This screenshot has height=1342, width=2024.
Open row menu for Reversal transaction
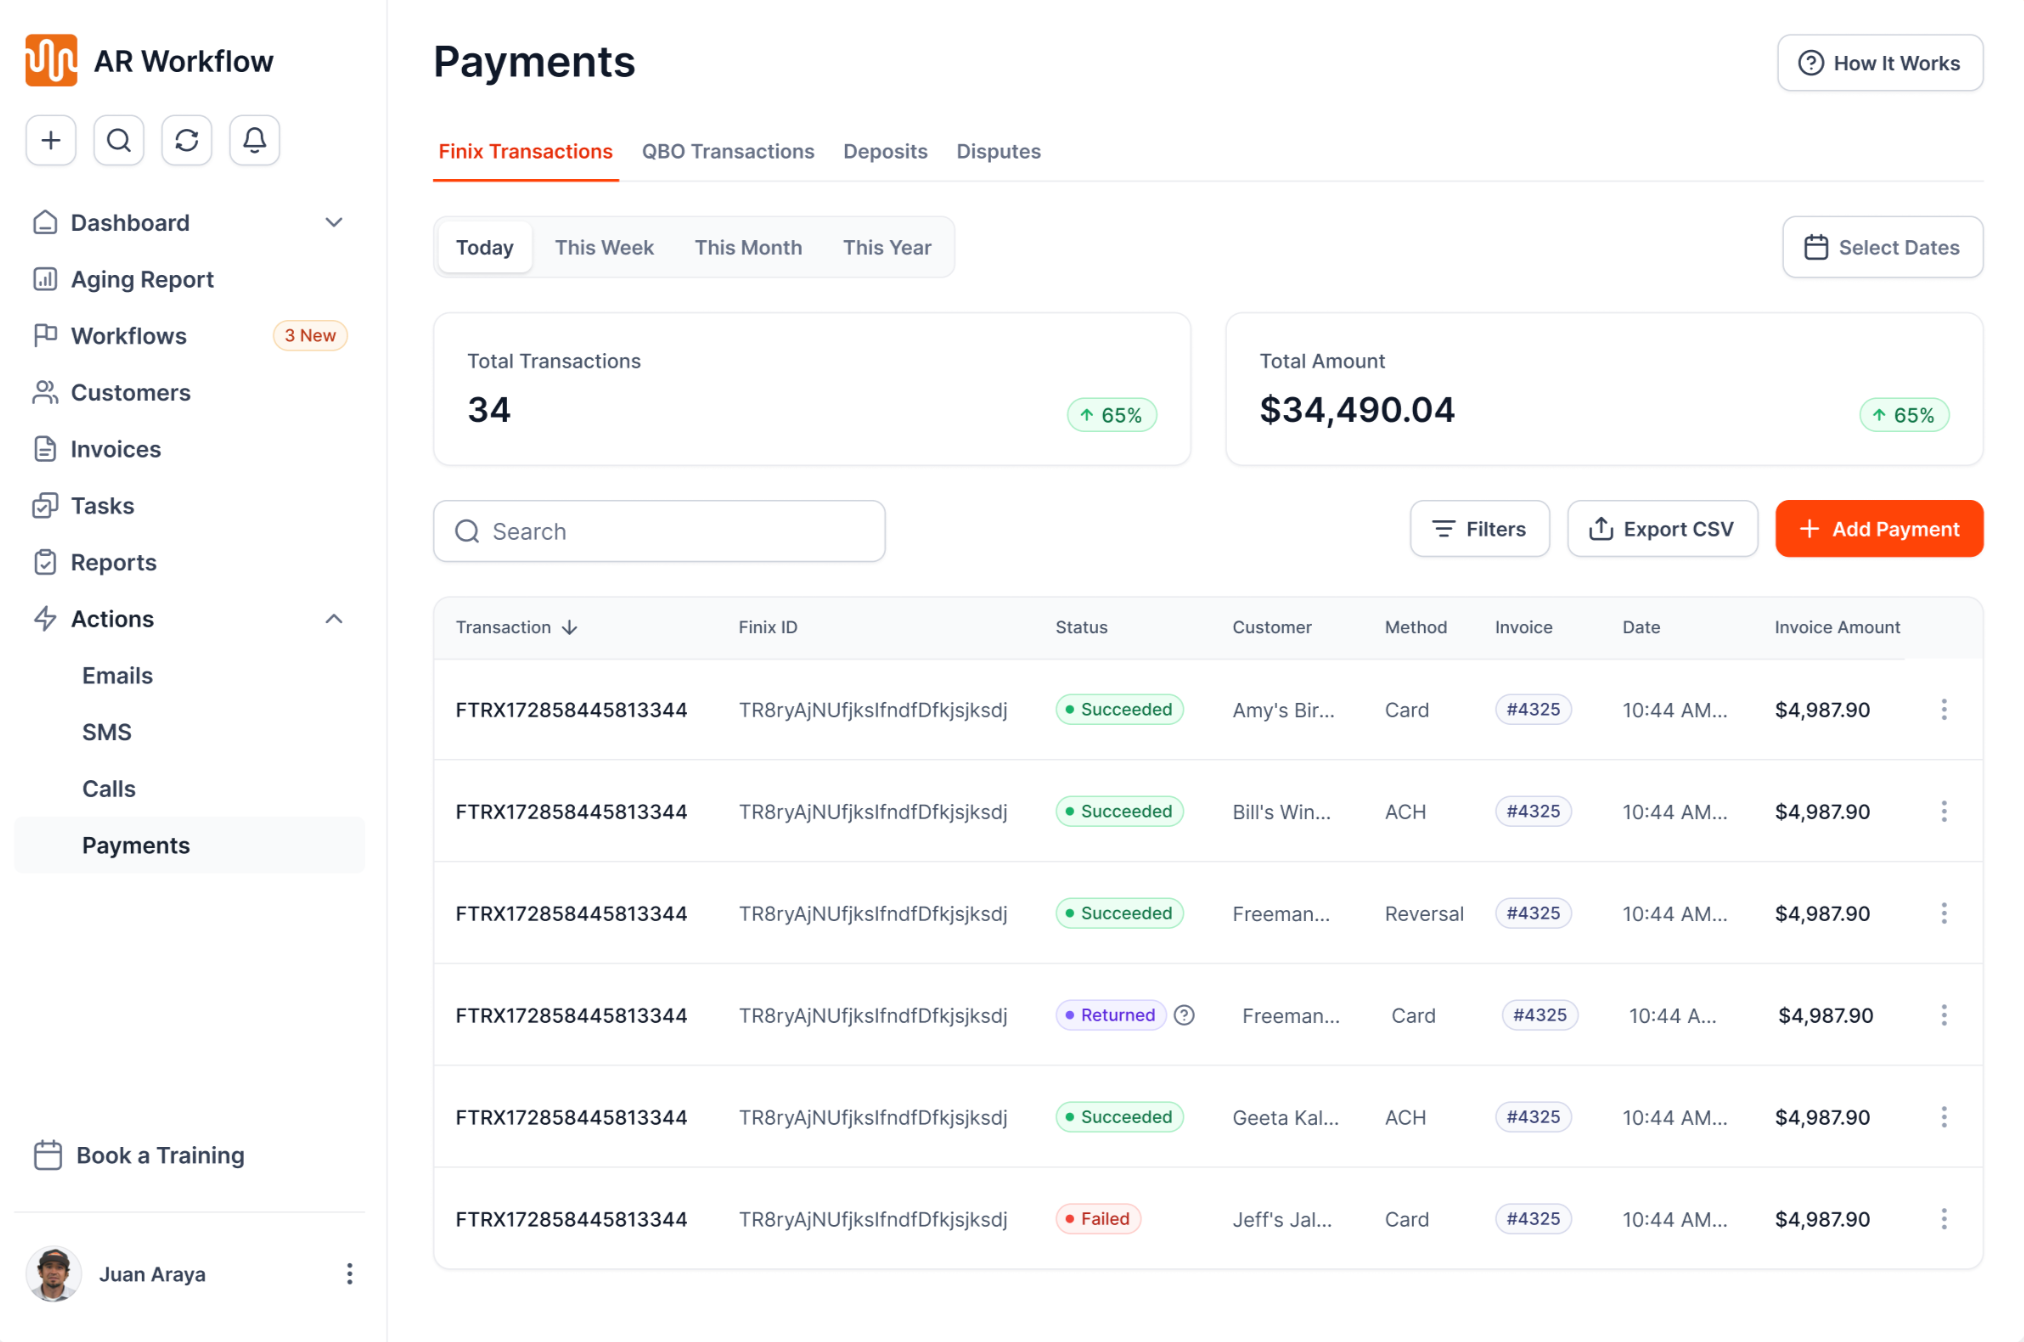point(1944,913)
